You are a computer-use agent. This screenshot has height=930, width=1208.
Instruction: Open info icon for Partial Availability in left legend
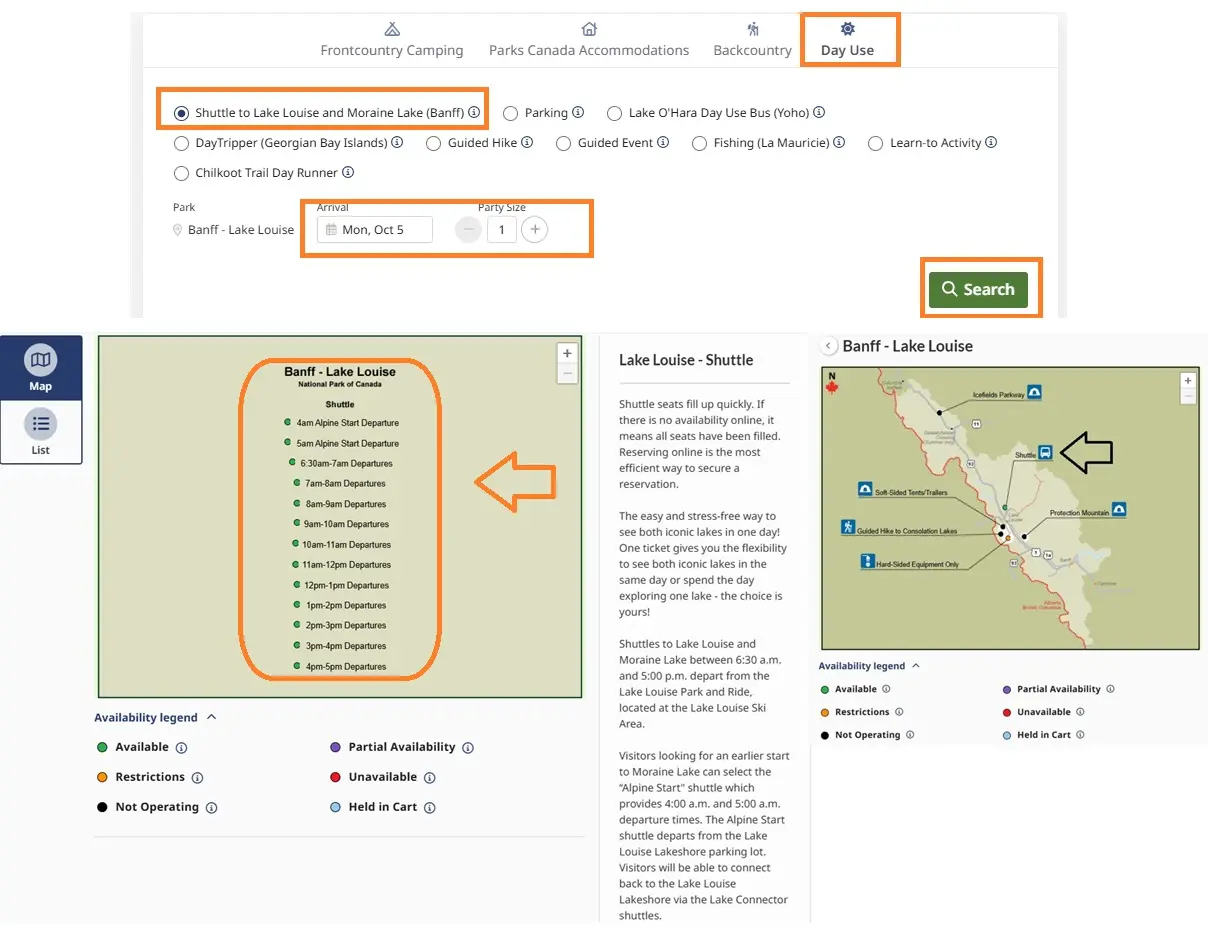(468, 747)
